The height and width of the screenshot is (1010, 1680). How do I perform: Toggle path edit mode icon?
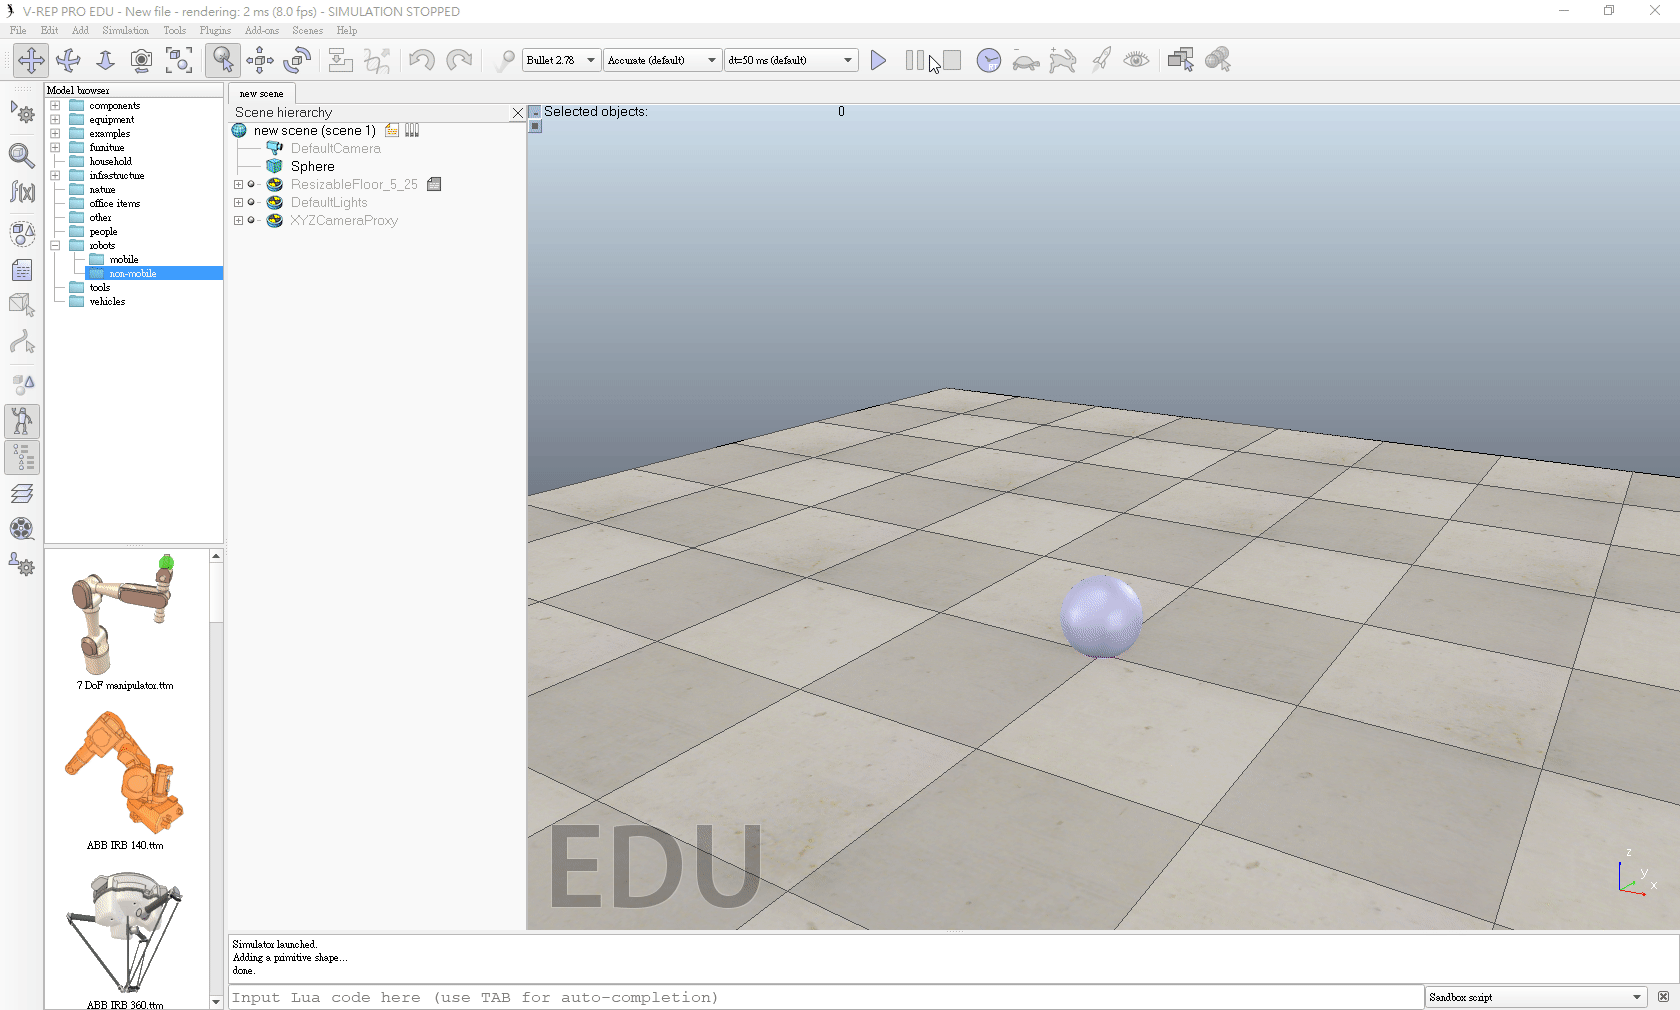(x=22, y=343)
